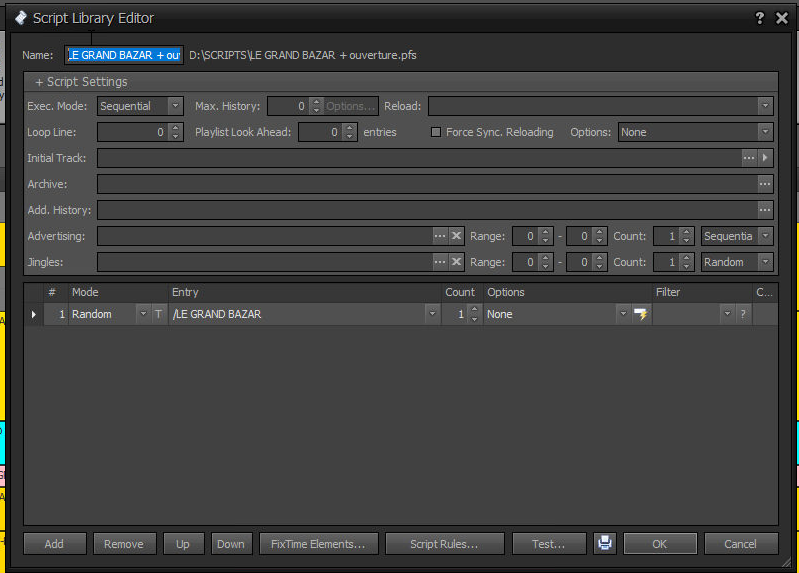
Task: Click the Add button
Action: [x=54, y=544]
